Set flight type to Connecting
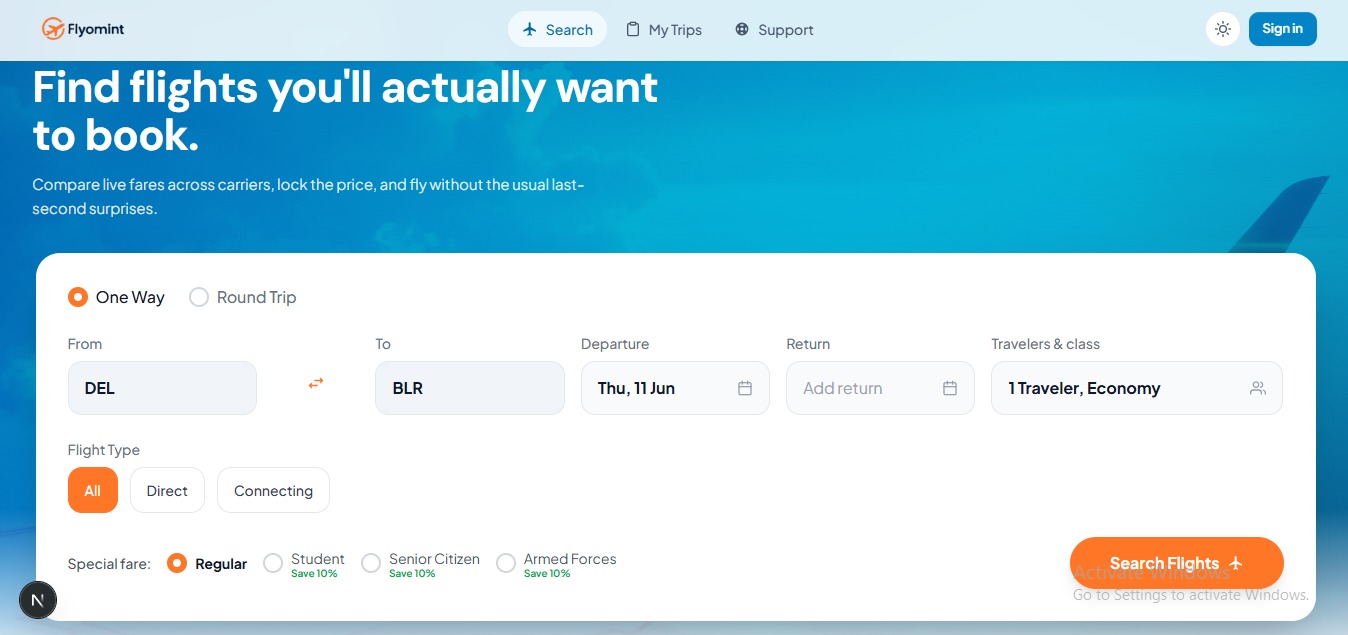 coord(273,490)
